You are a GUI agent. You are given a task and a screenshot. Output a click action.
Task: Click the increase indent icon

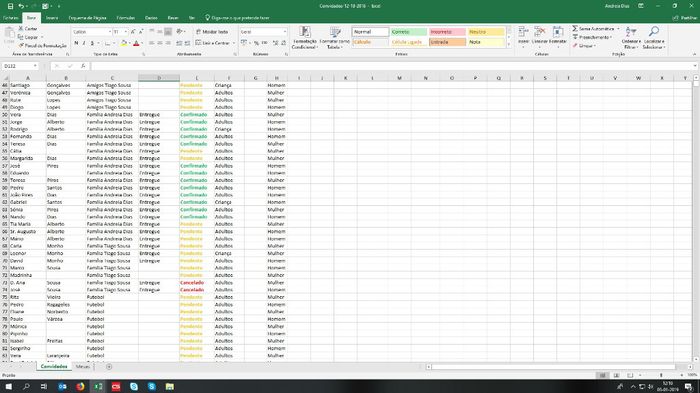pos(187,43)
